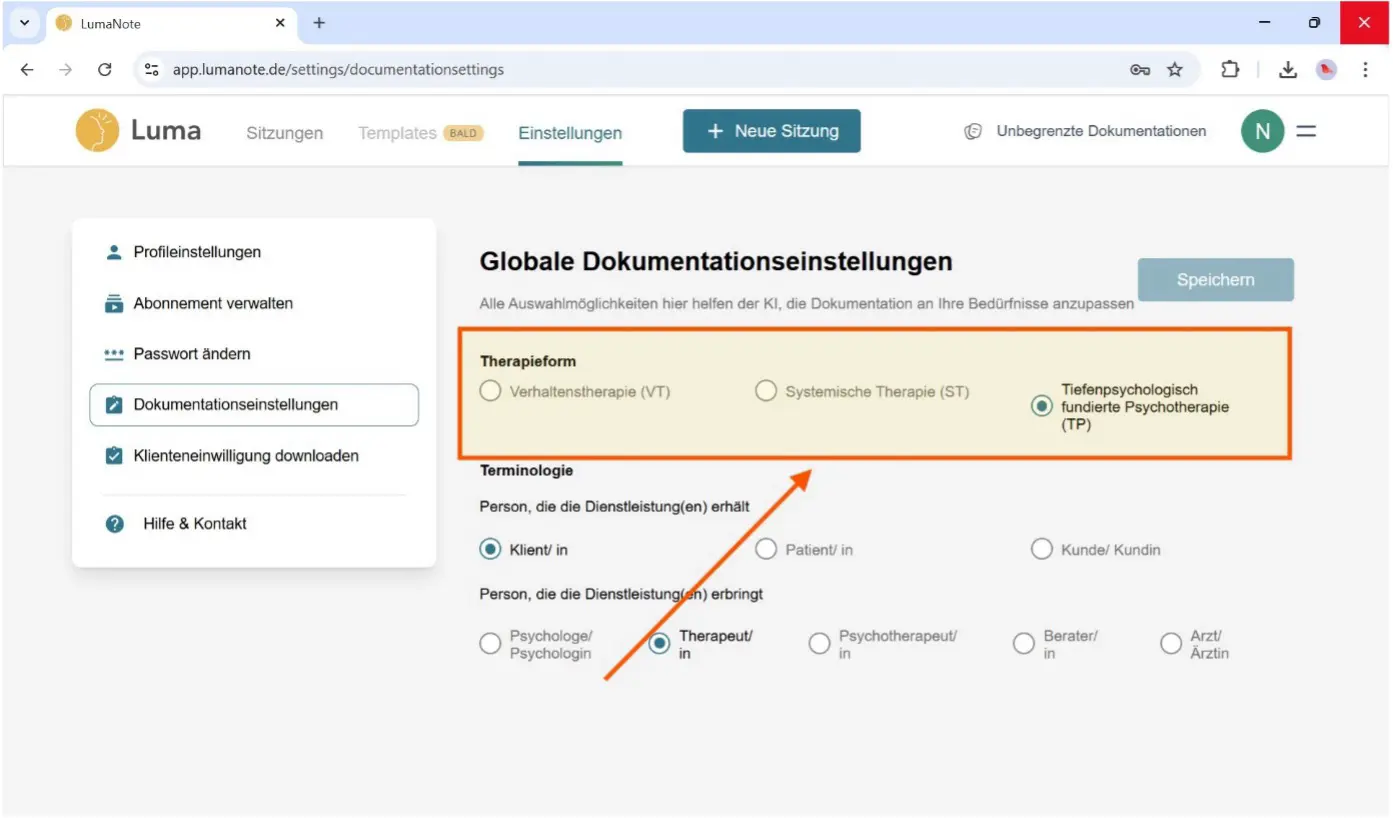Open the hamburger menu beside the avatar
The image size is (1393, 818).
1305,130
